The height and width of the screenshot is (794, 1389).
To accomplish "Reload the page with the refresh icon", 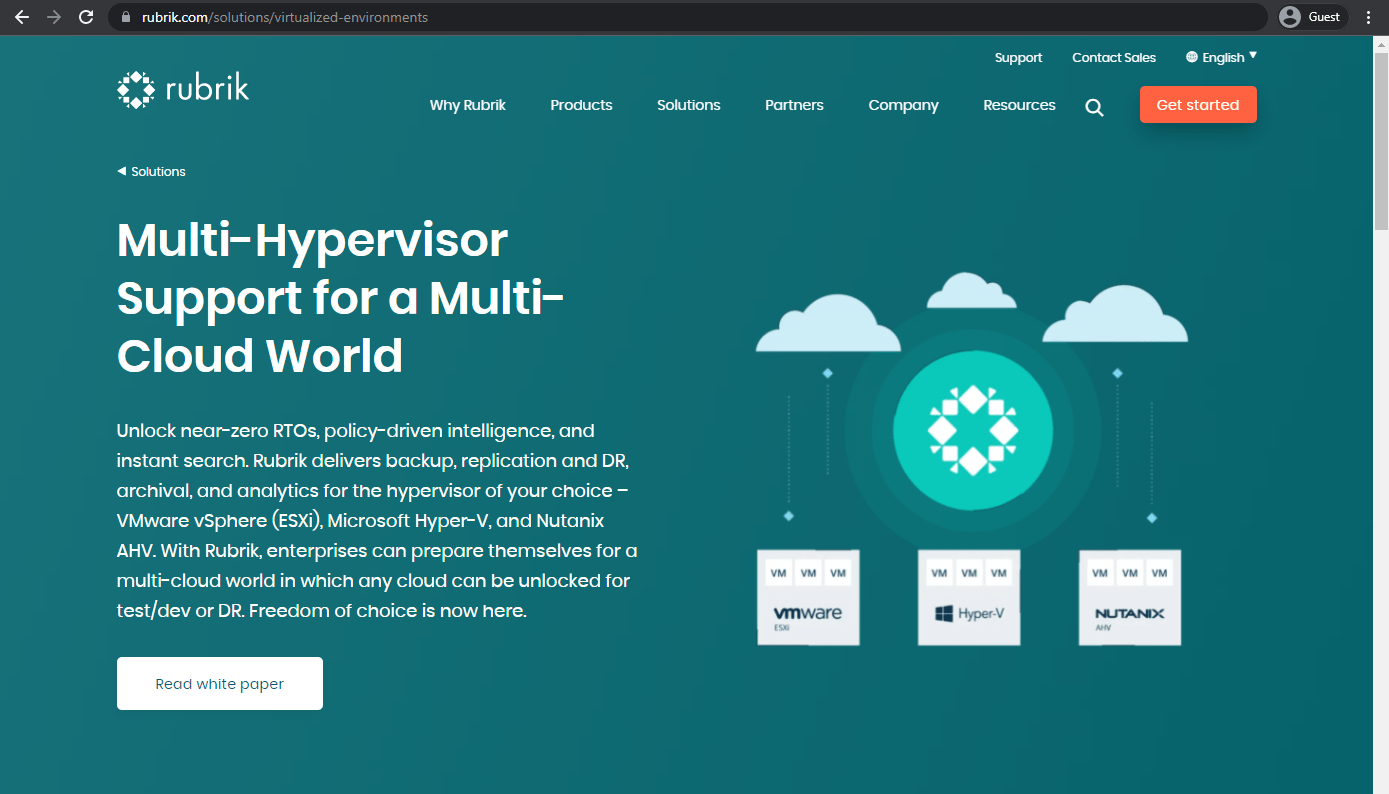I will coord(87,16).
